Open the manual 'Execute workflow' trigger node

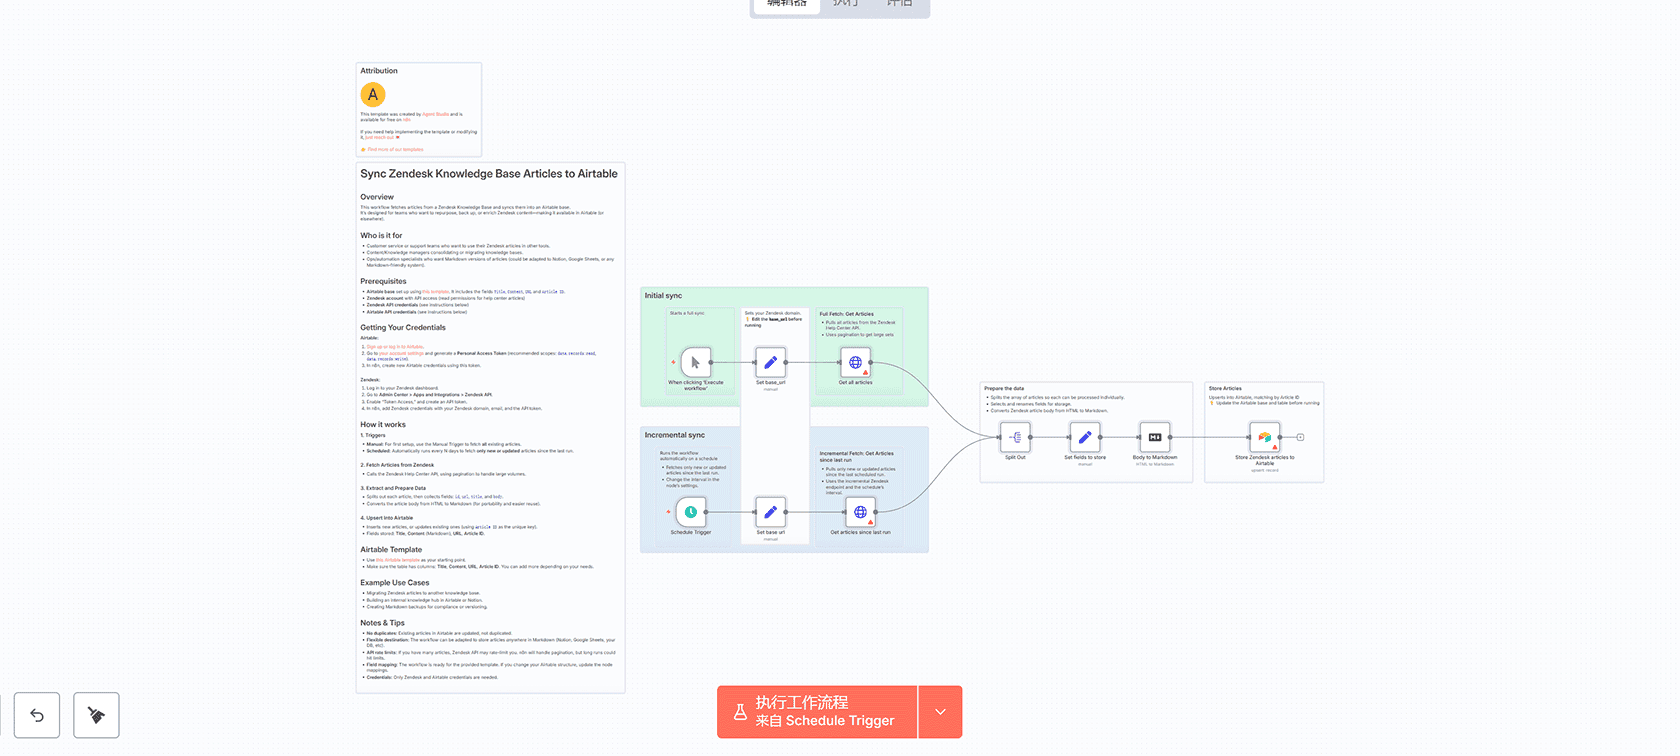[x=695, y=362]
